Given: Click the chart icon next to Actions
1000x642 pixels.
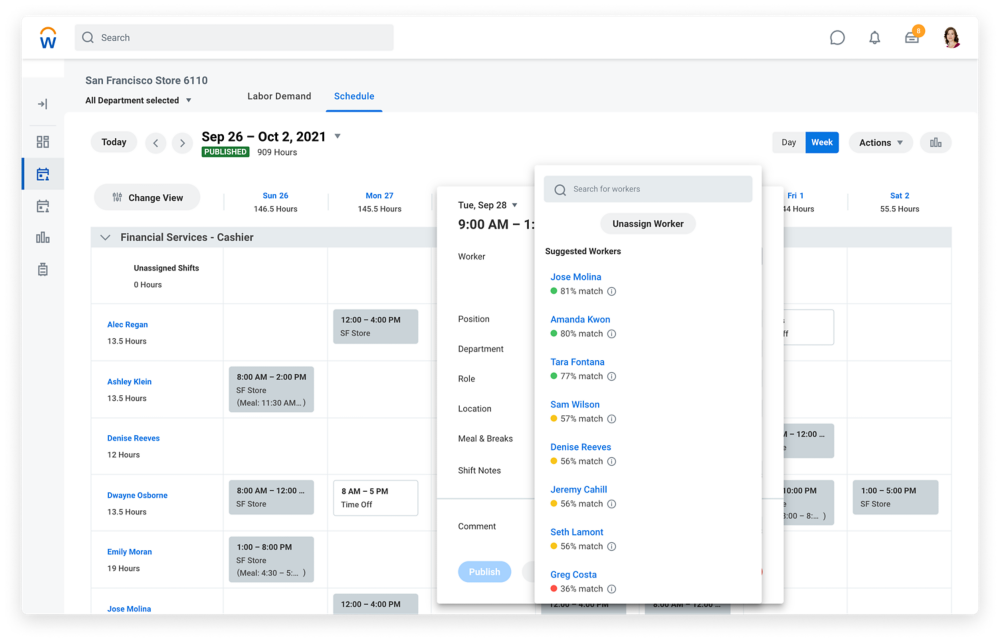Looking at the screenshot, I should click(936, 143).
